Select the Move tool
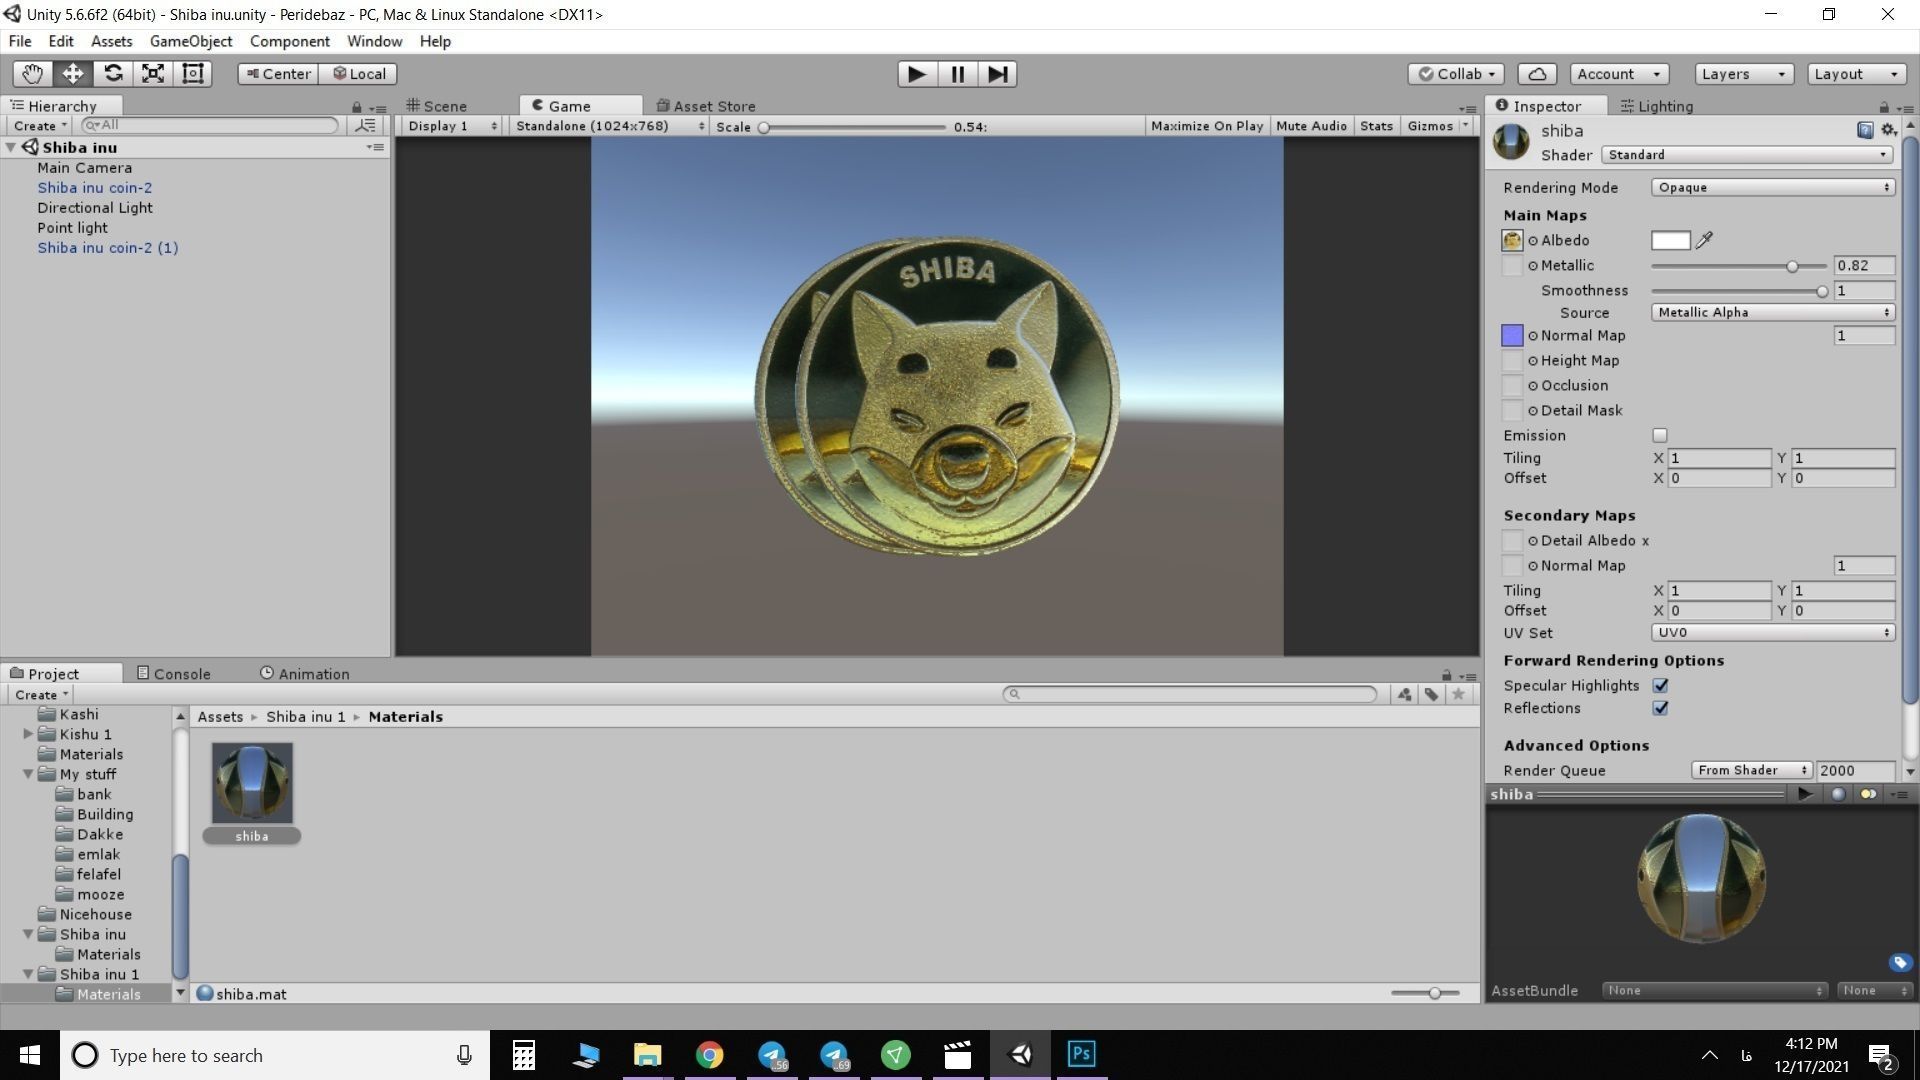The height and width of the screenshot is (1080, 1920). [x=73, y=74]
